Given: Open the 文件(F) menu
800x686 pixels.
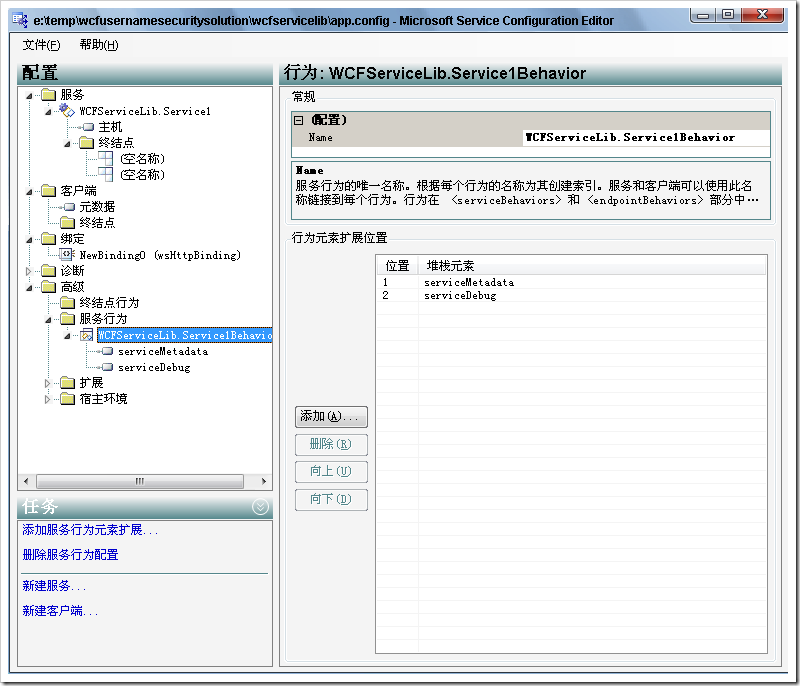Looking at the screenshot, I should pyautogui.click(x=41, y=45).
